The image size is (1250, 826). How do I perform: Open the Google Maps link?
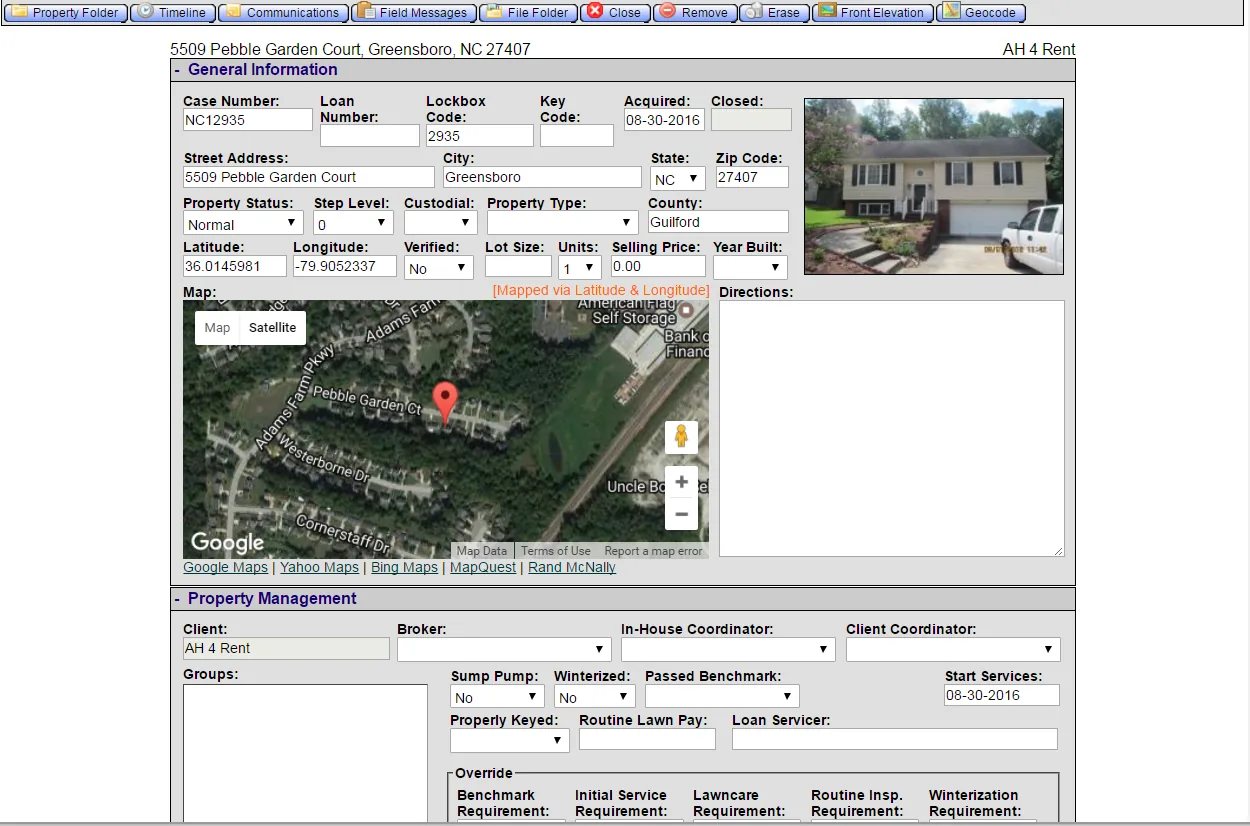tap(226, 568)
